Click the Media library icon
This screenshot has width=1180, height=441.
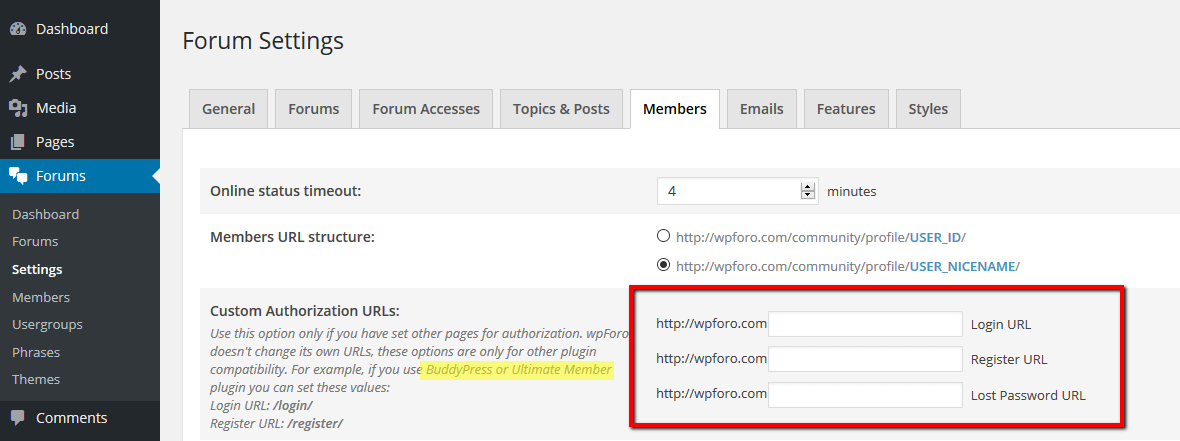point(18,108)
